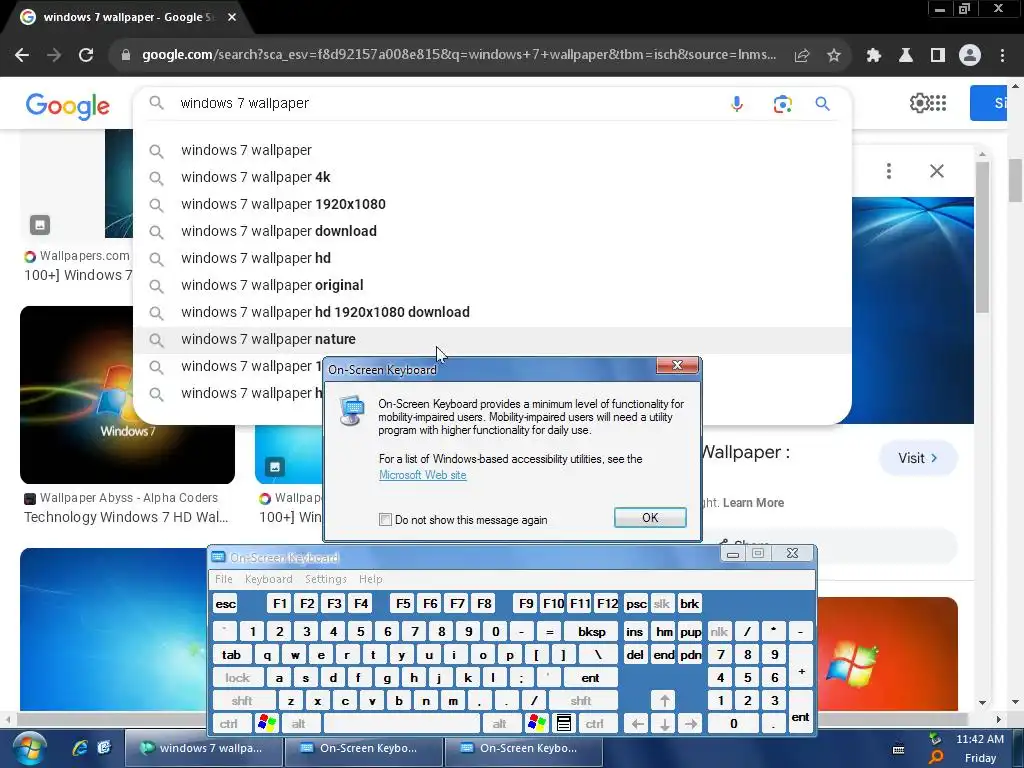The image size is (1024, 768).
Task: Click the Chrome address bar URL
Action: coord(459,55)
